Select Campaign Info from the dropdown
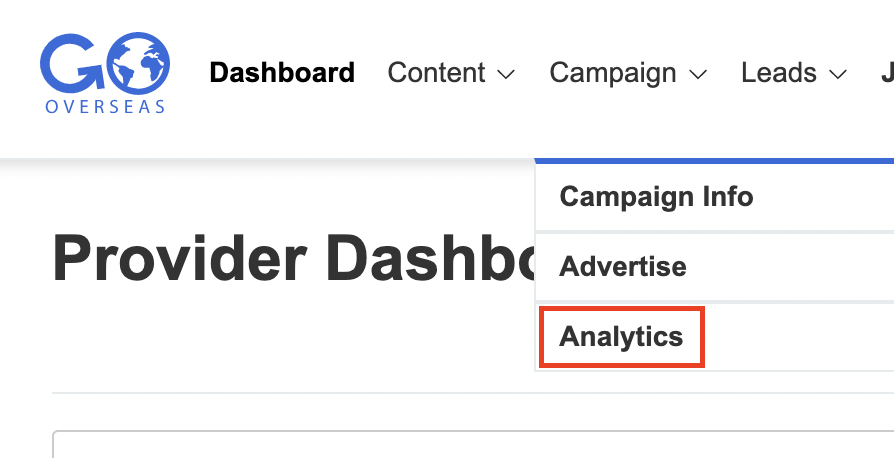Screen dimensions: 894x458 656,197
